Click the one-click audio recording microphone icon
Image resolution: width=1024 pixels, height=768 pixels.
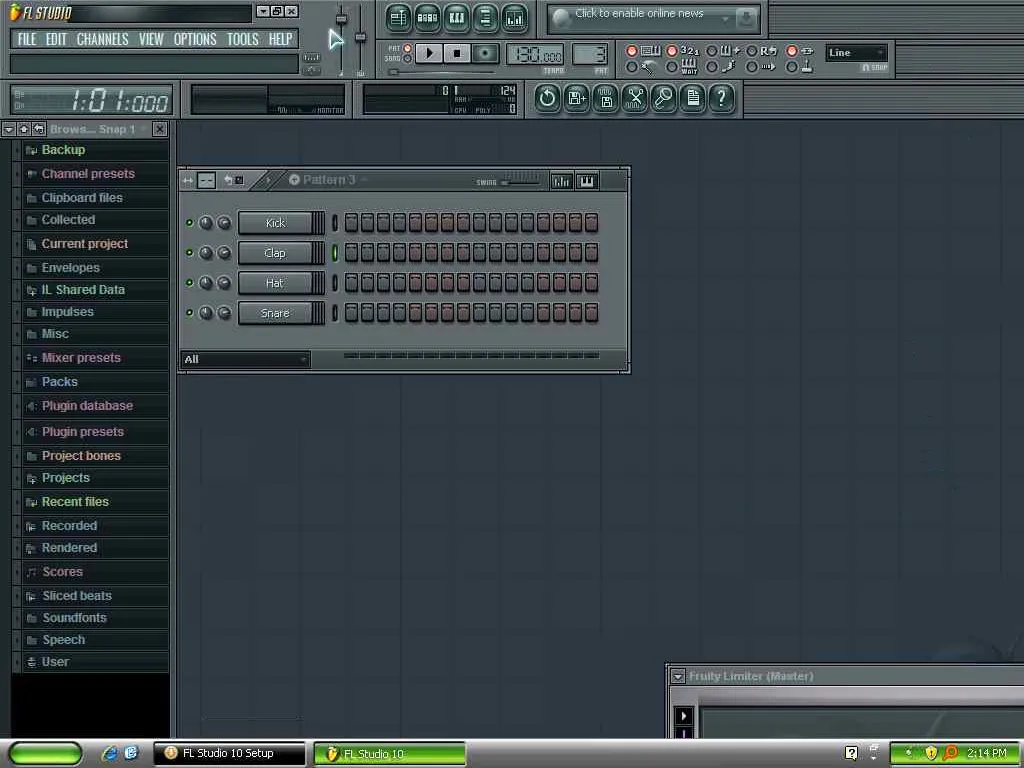(664, 99)
